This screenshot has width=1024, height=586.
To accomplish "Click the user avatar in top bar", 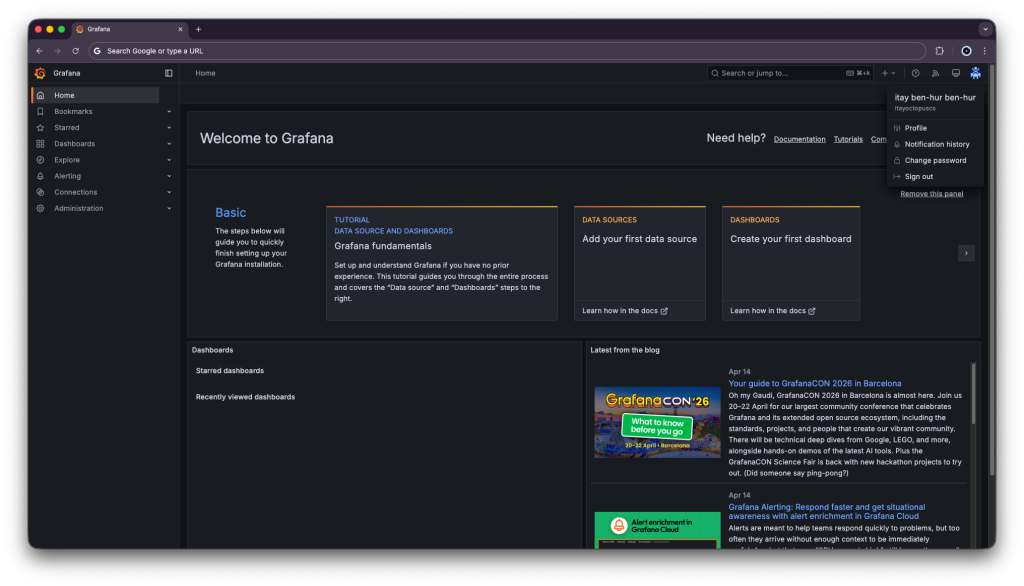I will point(975,73).
